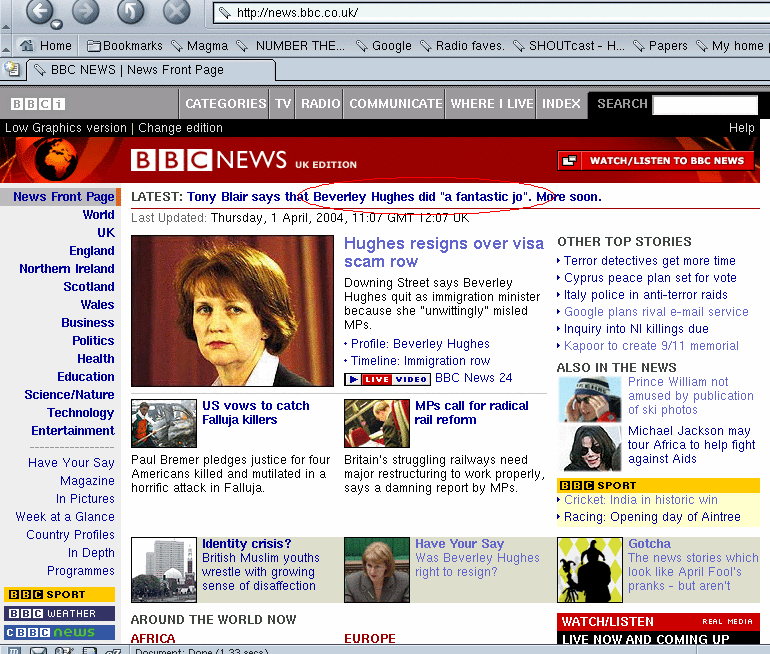The height and width of the screenshot is (654, 770).
Task: Open the WHERE I LIVE menu item
Action: 491,104
